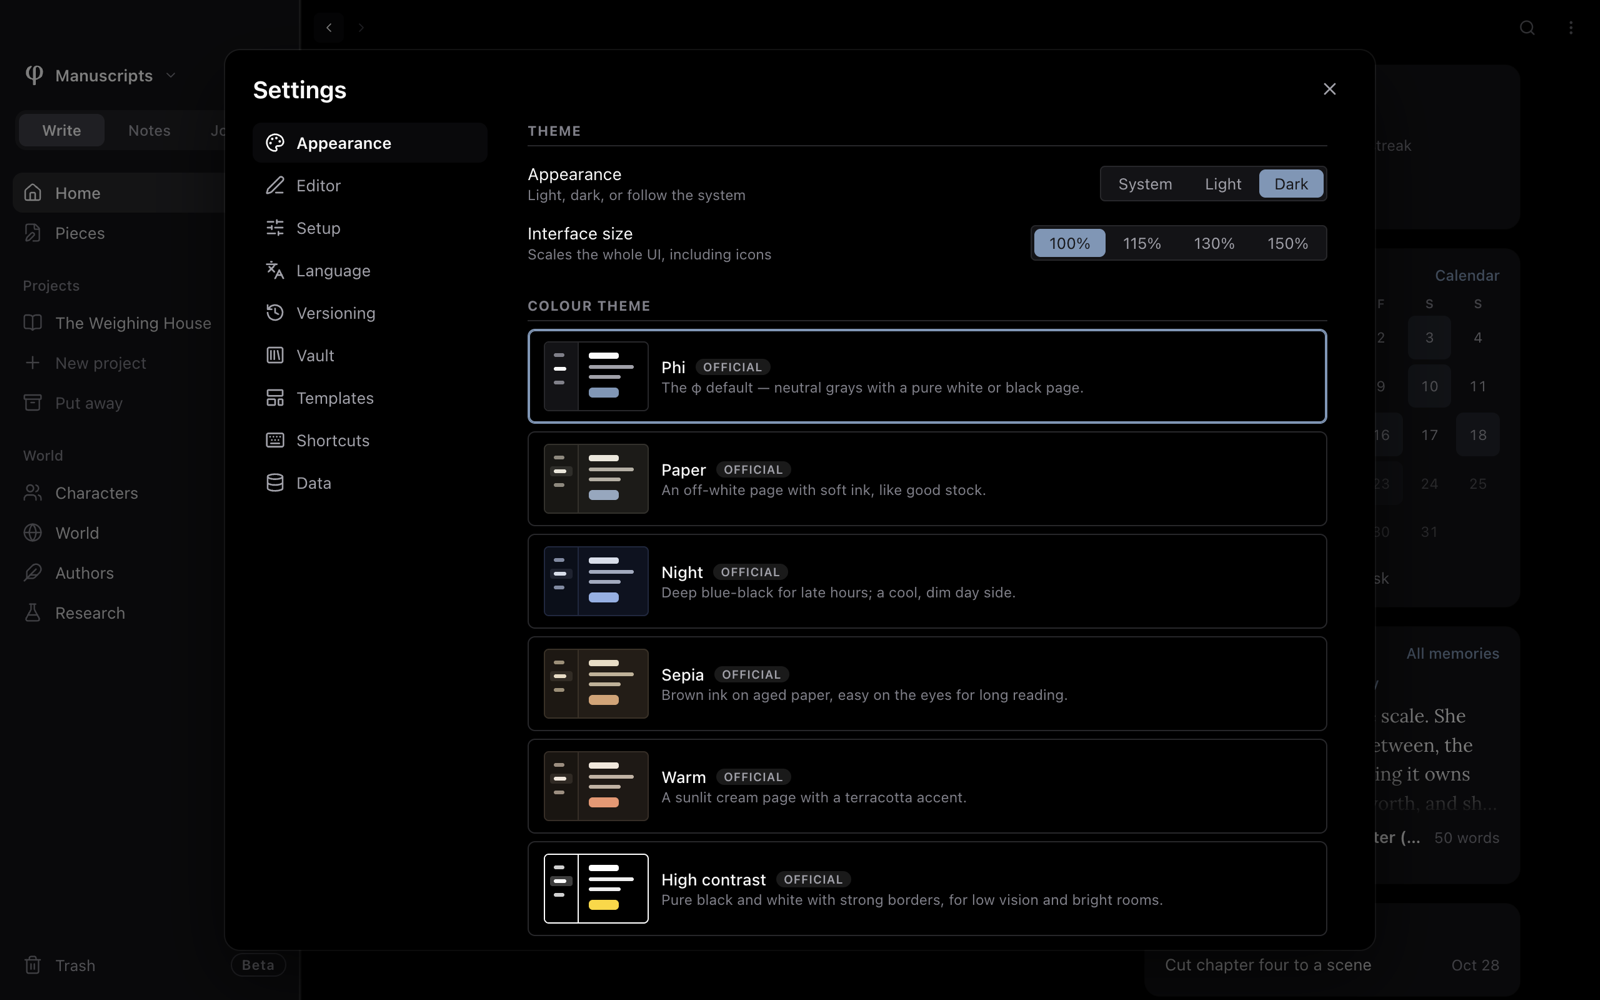The height and width of the screenshot is (1000, 1600).
Task: Select the Paper colour theme card
Action: [x=927, y=479]
